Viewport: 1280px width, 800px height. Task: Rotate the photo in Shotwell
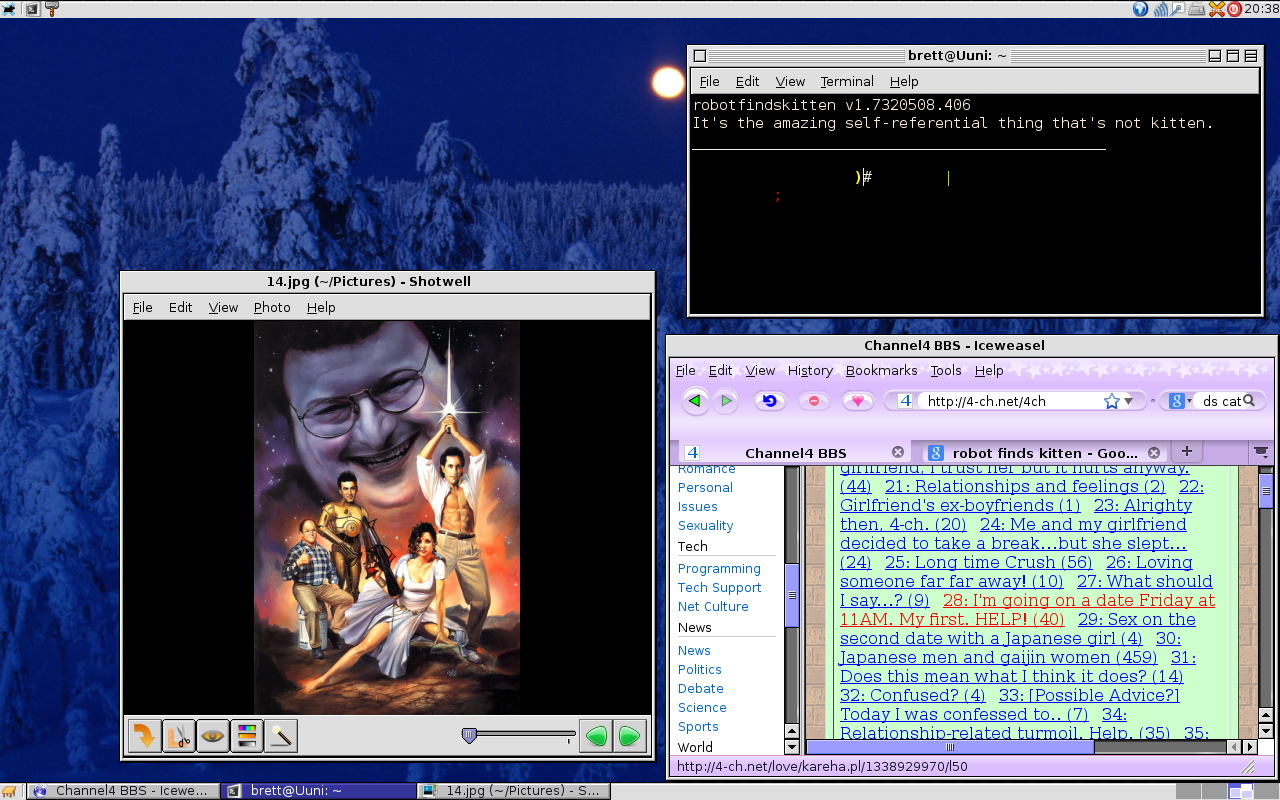(145, 737)
